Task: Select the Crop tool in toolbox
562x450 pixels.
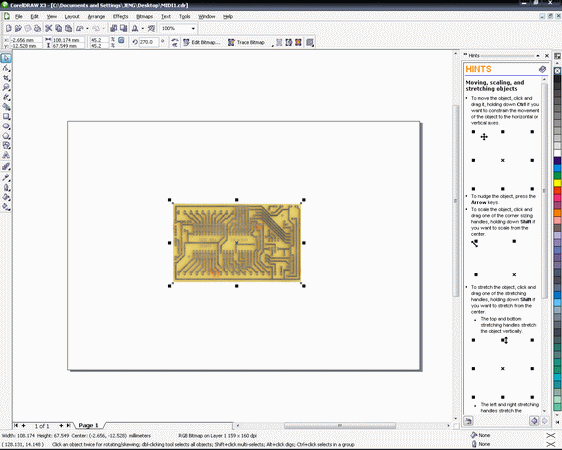Action: [x=6, y=78]
